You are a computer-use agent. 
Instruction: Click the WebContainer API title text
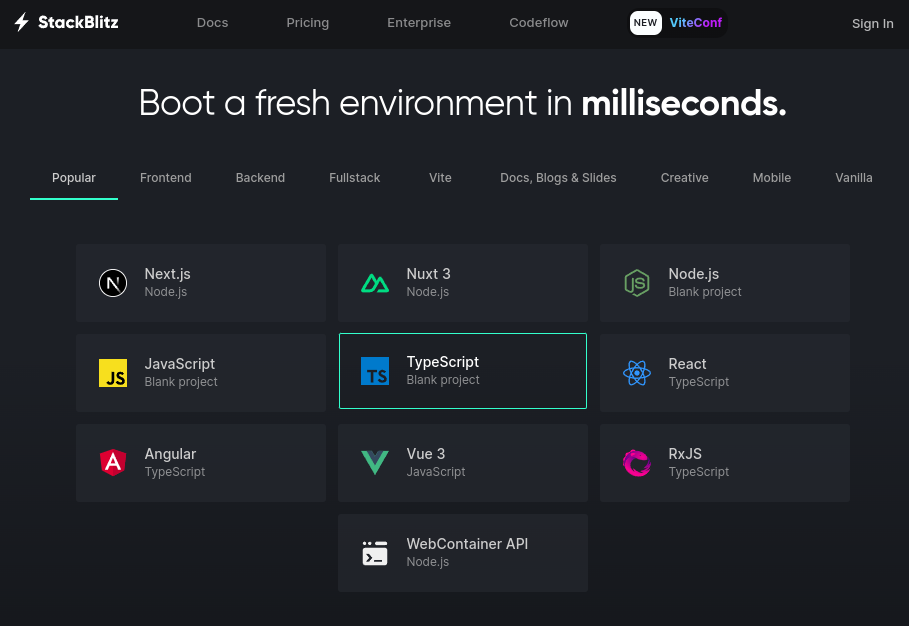pyautogui.click(x=467, y=544)
